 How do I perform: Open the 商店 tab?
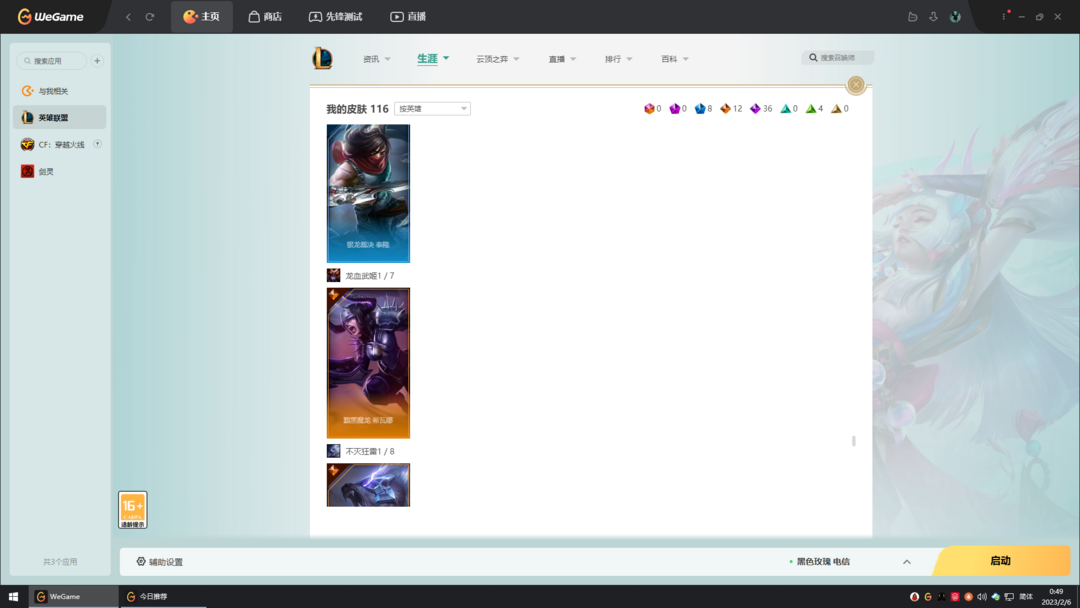click(x=265, y=17)
